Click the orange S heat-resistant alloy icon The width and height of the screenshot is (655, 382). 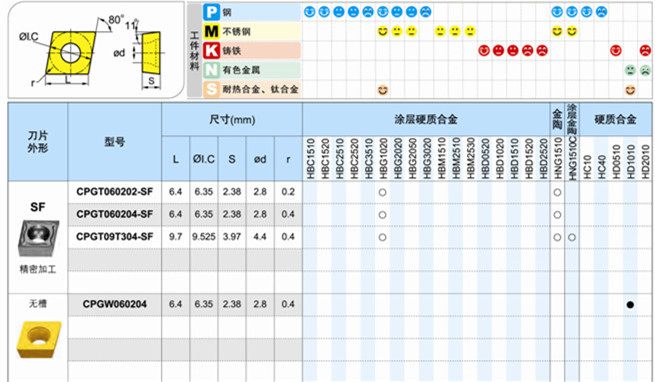(x=211, y=89)
